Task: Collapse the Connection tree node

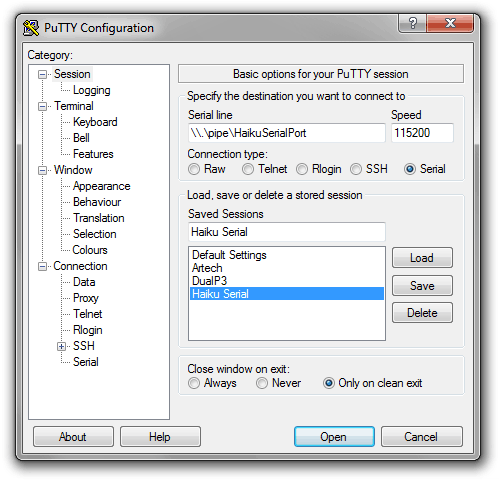Action: pos(42,267)
